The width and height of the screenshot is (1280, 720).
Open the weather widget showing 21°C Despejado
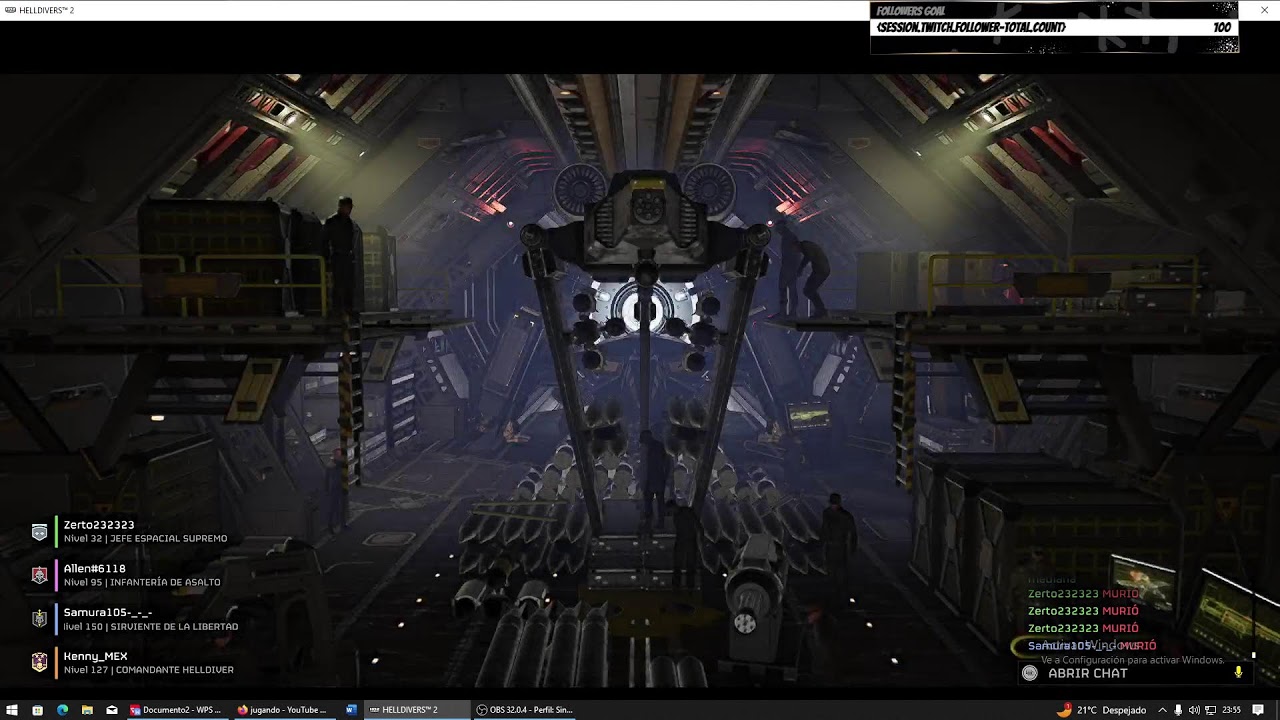point(1101,710)
